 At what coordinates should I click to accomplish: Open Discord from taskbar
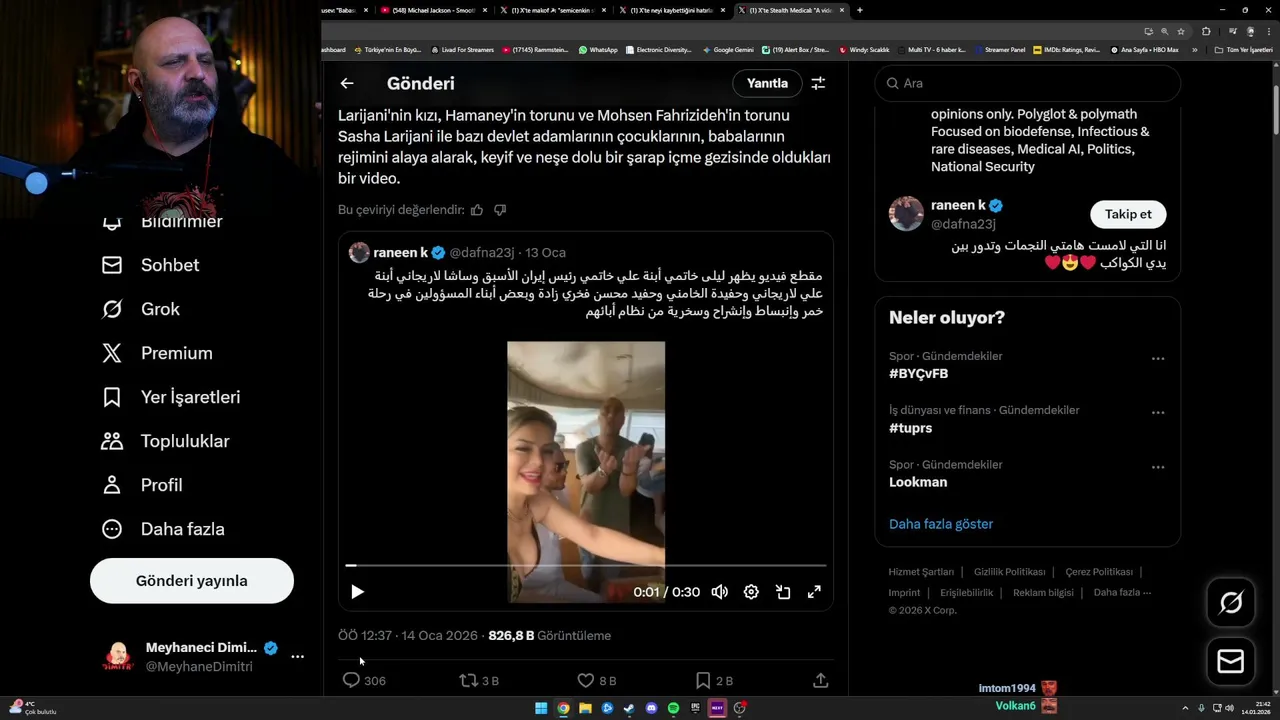click(x=651, y=708)
